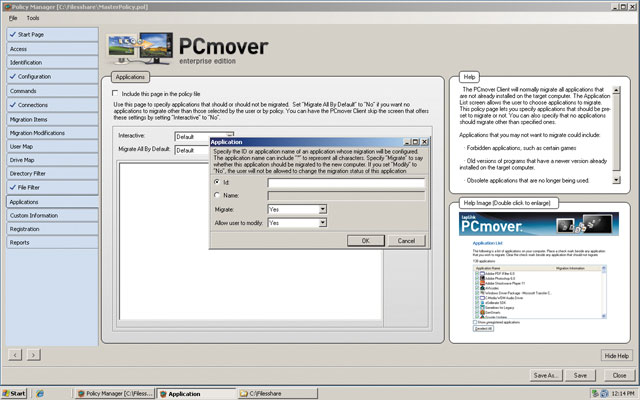
Task: Confirm the Application dialog with OK
Action: tap(366, 241)
